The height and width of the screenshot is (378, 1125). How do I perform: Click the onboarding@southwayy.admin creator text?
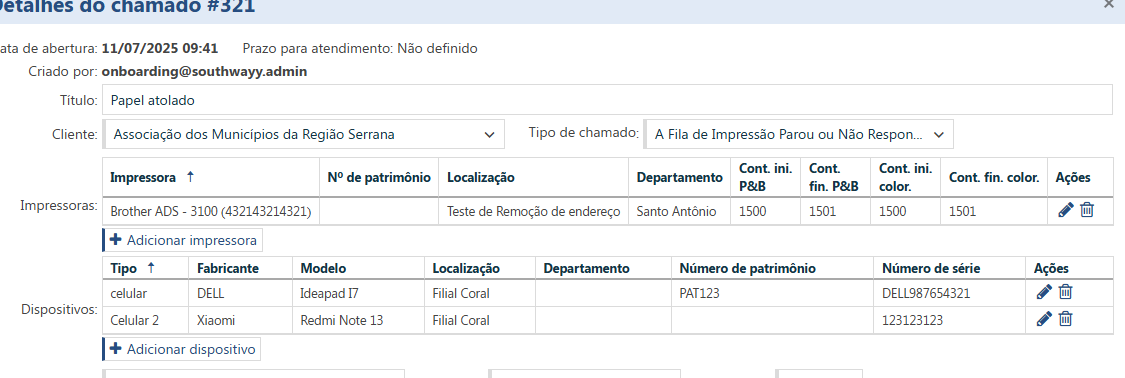click(204, 72)
